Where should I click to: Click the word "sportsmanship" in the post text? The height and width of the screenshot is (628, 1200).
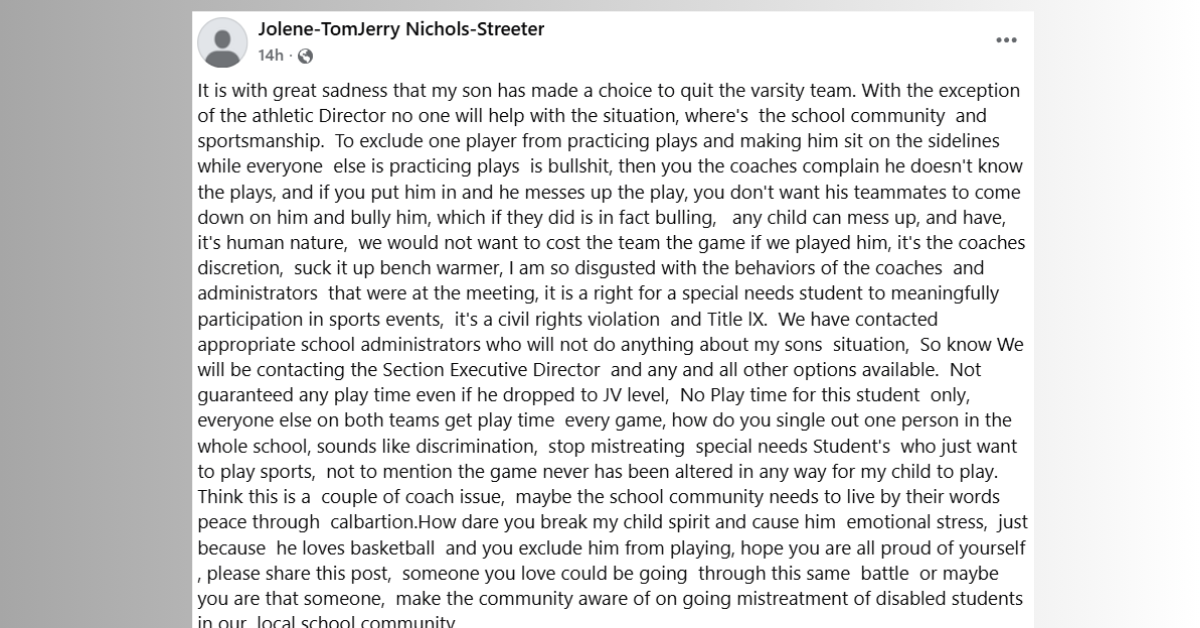255,141
